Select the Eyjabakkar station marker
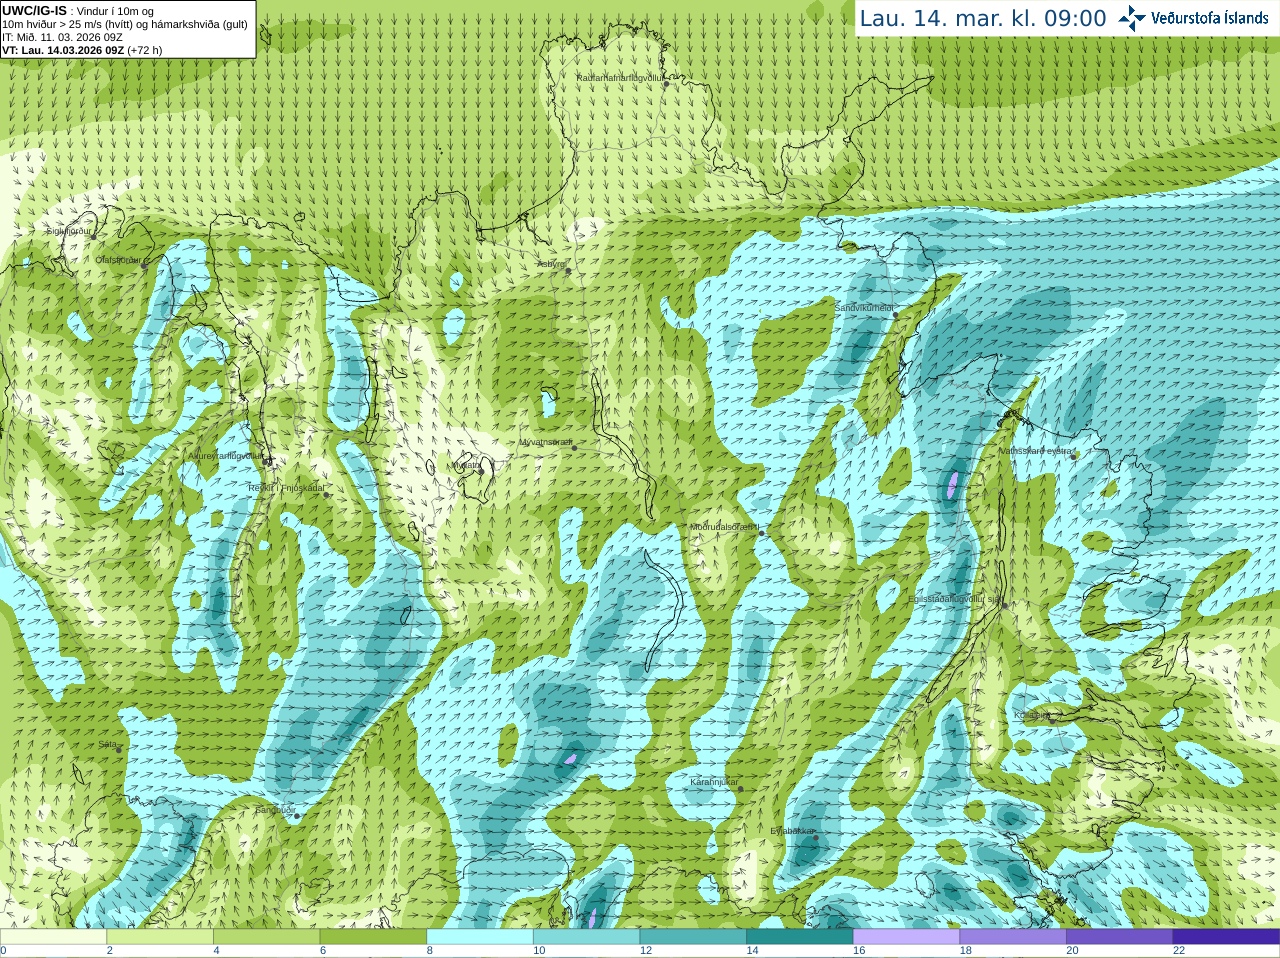The height and width of the screenshot is (958, 1280). click(816, 837)
